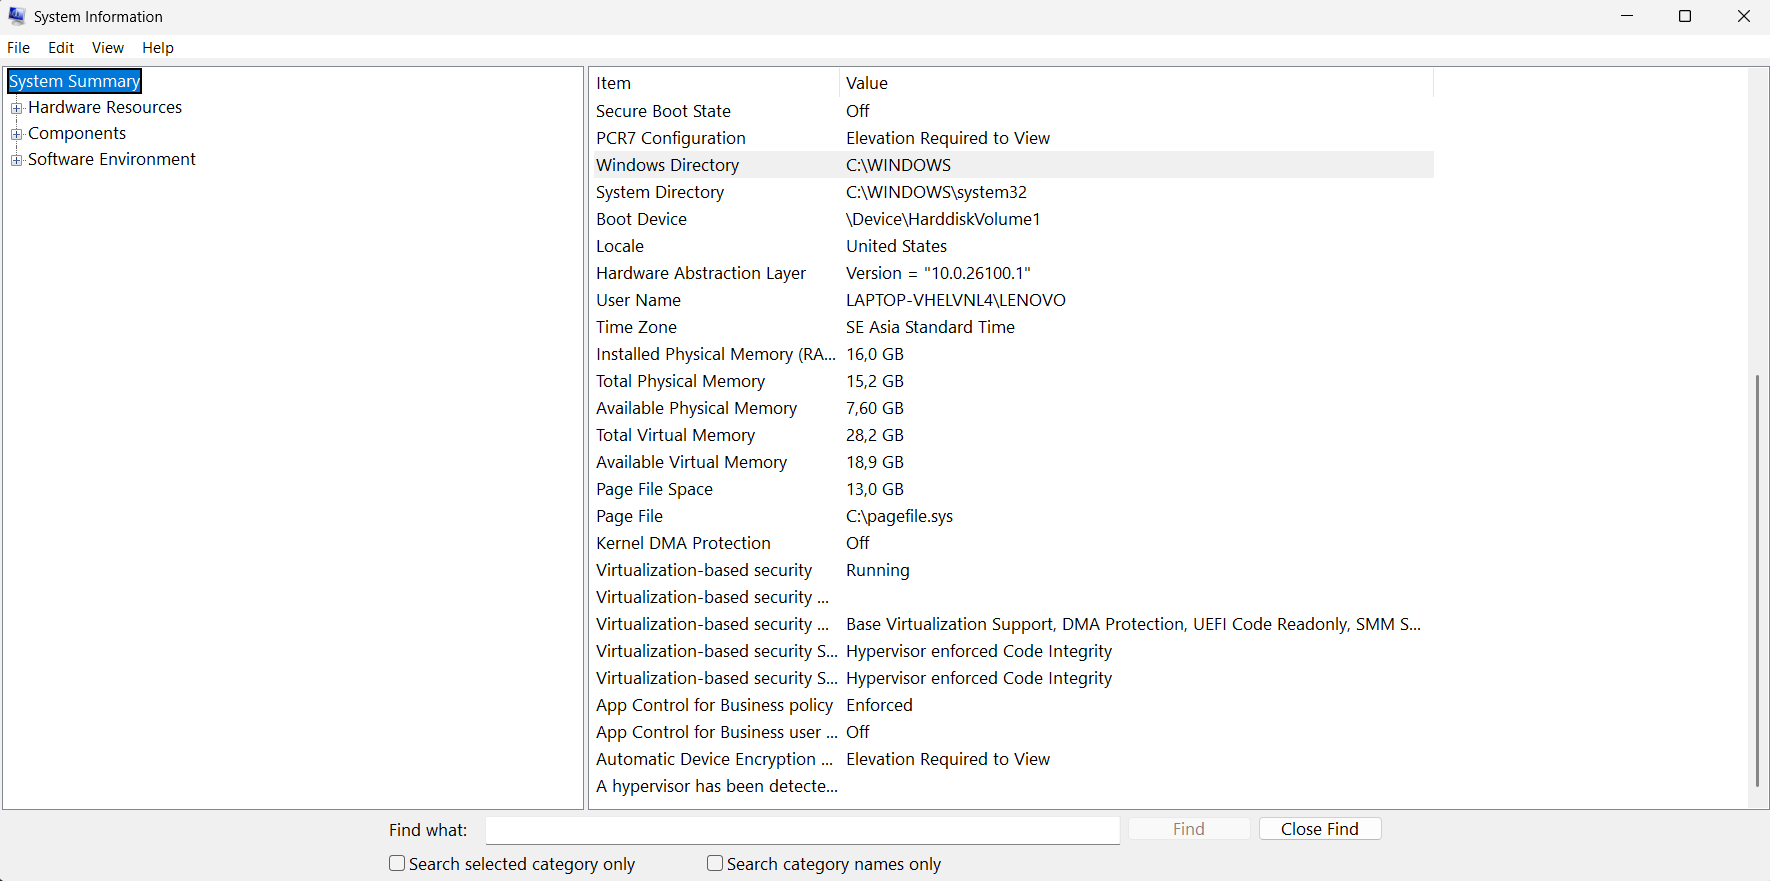The width and height of the screenshot is (1770, 881).
Task: Select the Total Virtual Memory row
Action: 1012,435
